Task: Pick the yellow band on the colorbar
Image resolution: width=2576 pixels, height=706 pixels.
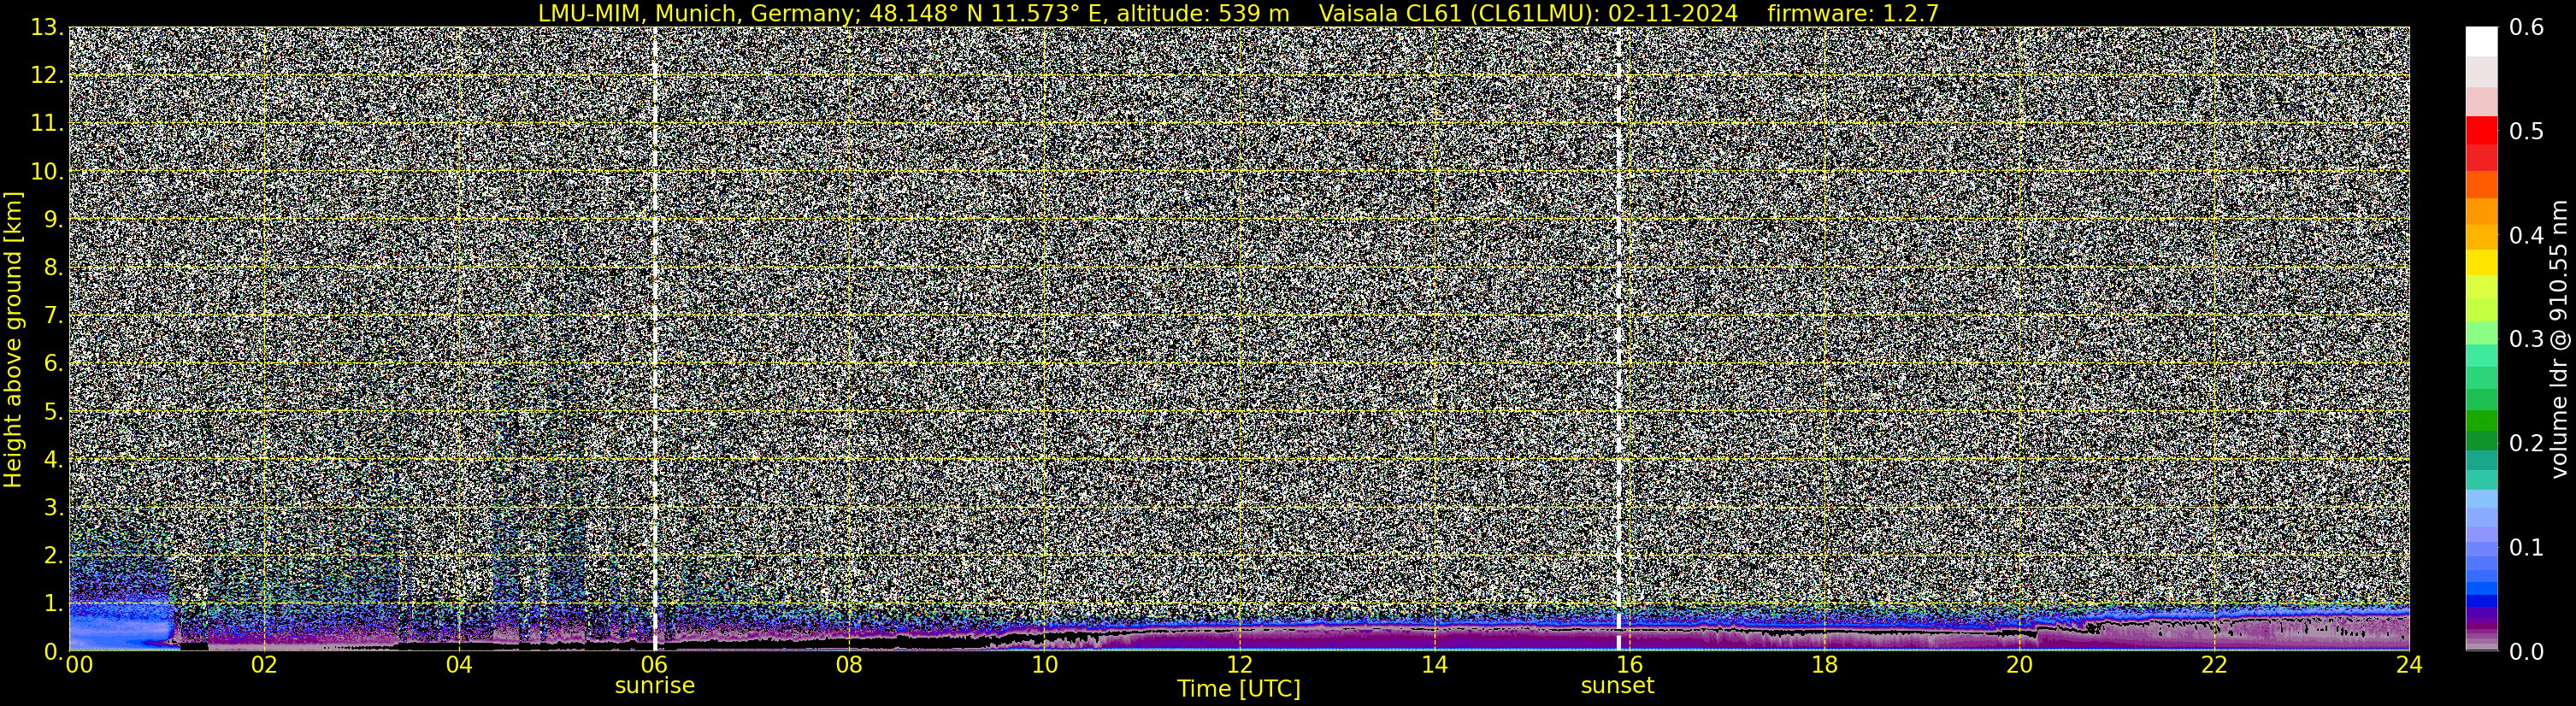Action: [2481, 262]
